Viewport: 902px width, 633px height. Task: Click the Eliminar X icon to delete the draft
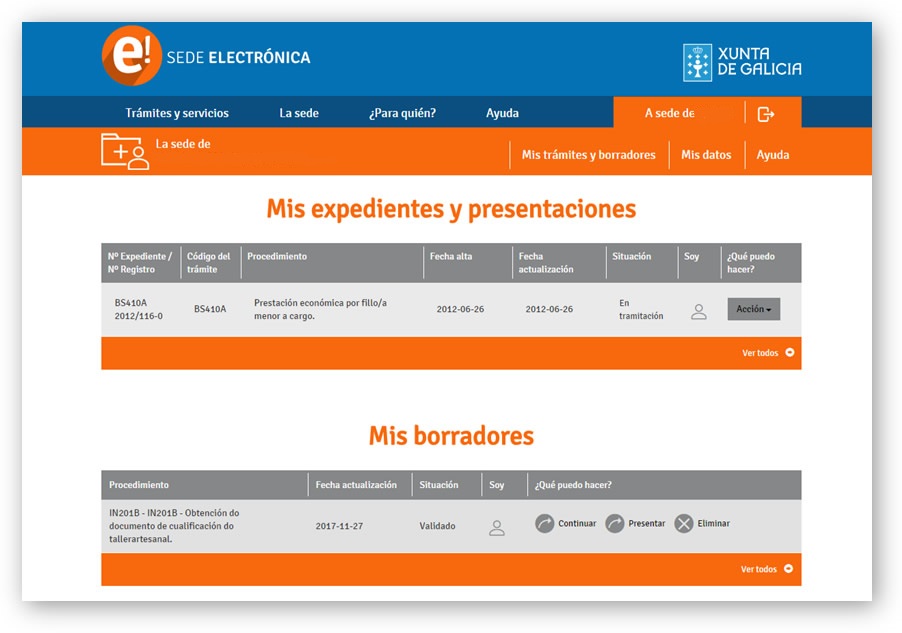[x=685, y=522]
